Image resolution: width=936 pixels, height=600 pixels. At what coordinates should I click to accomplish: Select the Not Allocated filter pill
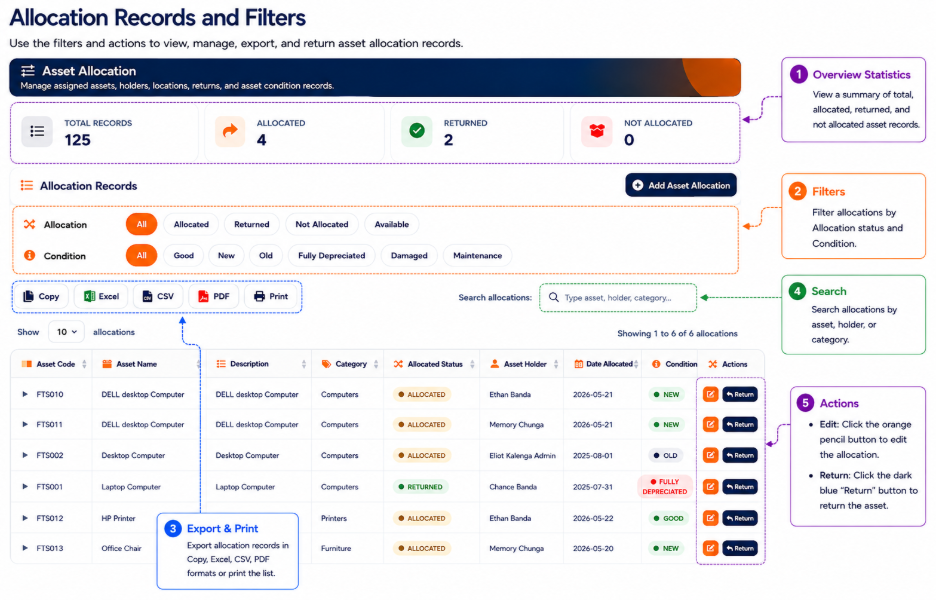(322, 224)
